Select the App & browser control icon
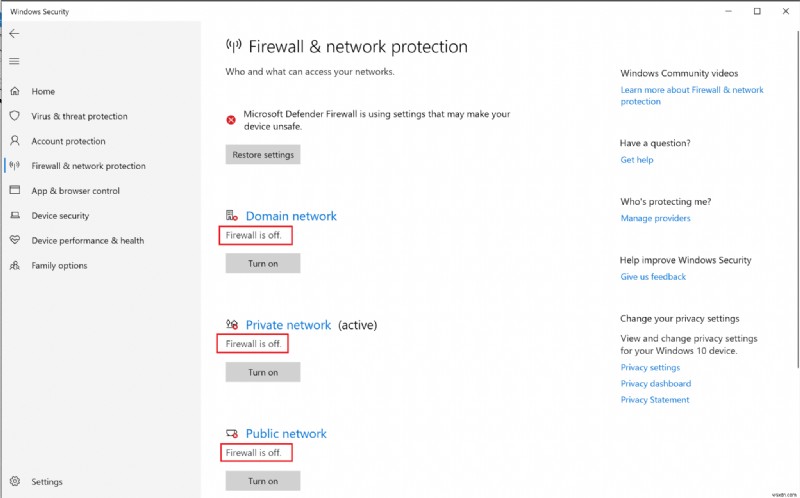 [x=14, y=191]
